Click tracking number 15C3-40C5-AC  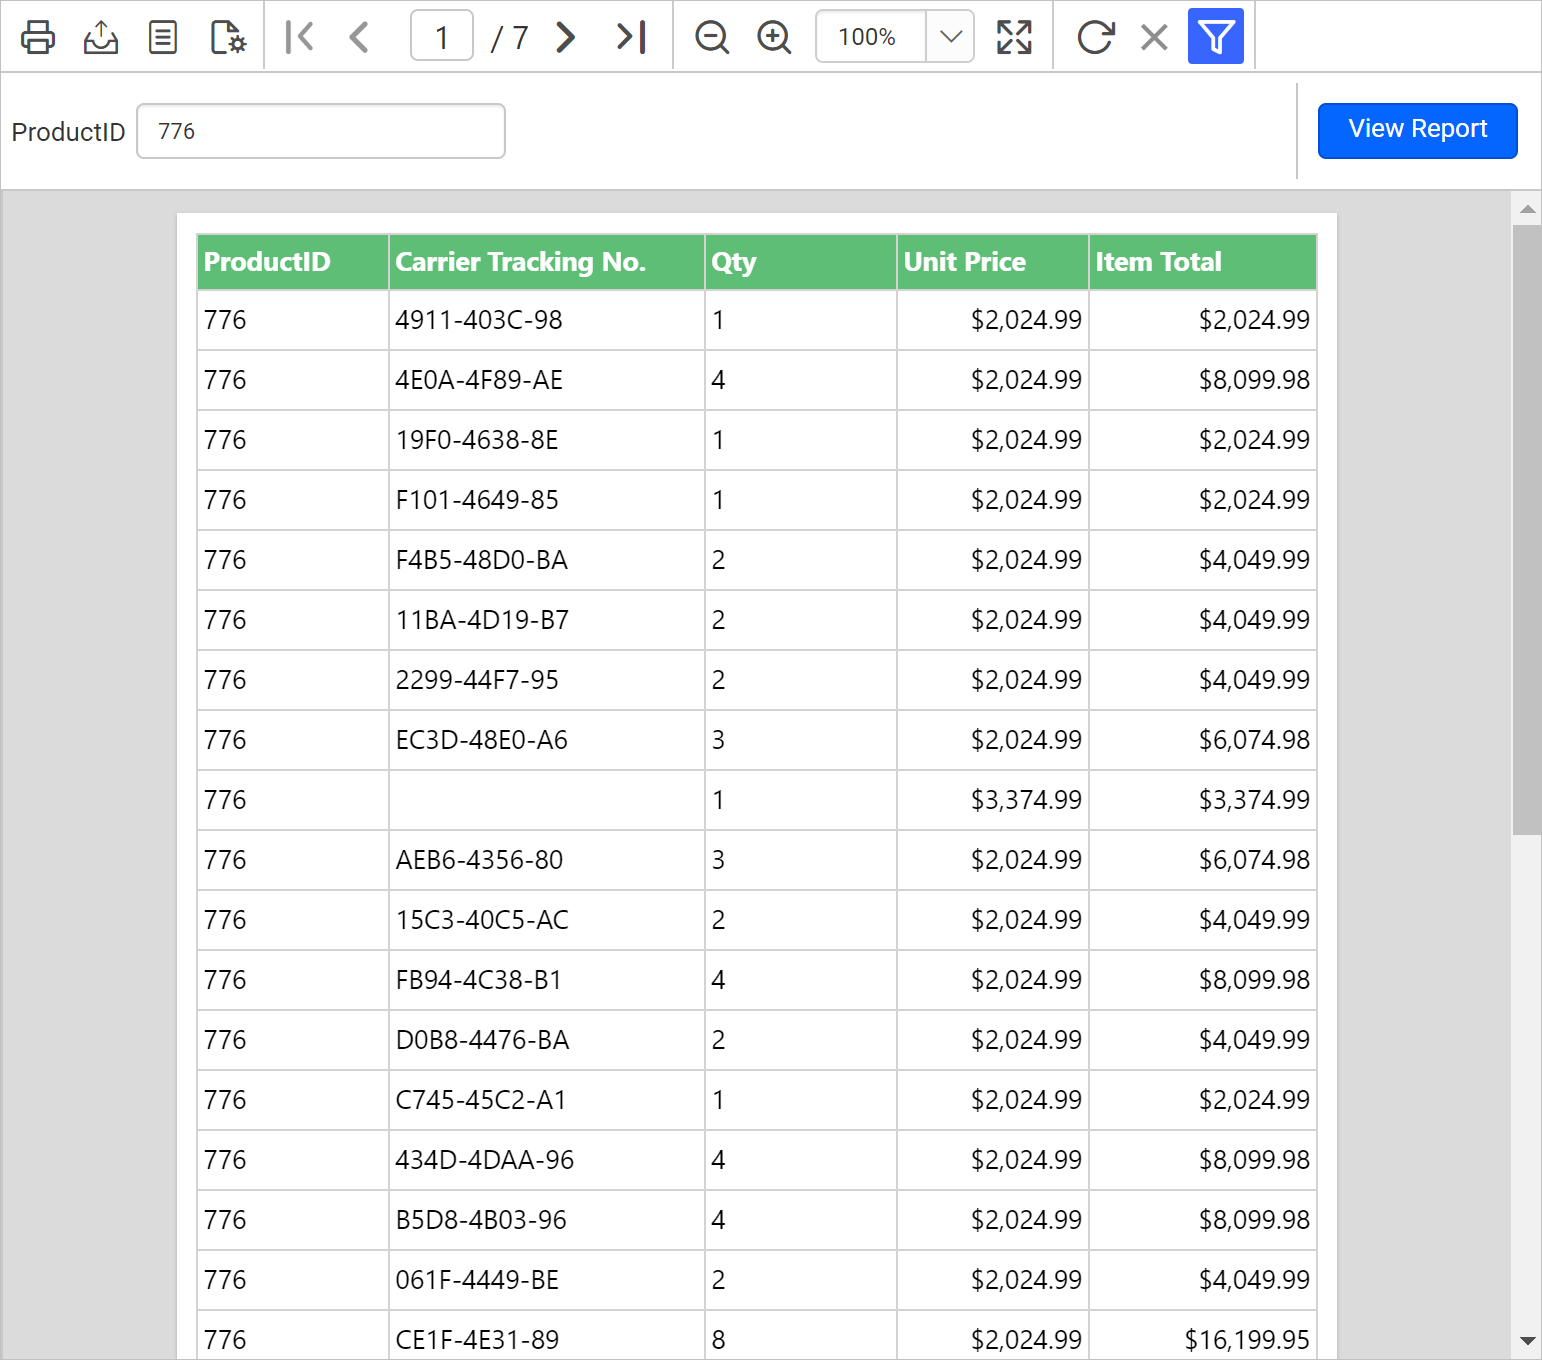(x=482, y=920)
